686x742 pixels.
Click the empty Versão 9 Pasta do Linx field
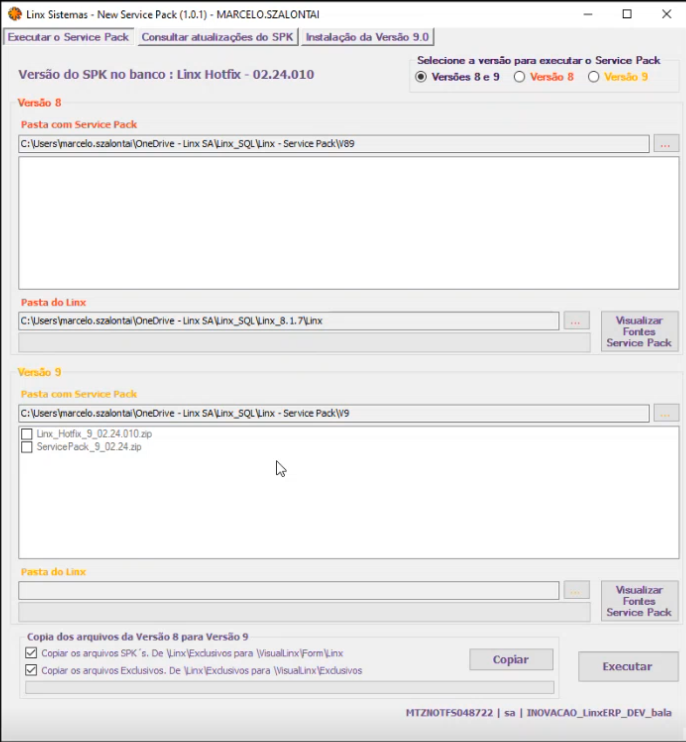tap(289, 591)
